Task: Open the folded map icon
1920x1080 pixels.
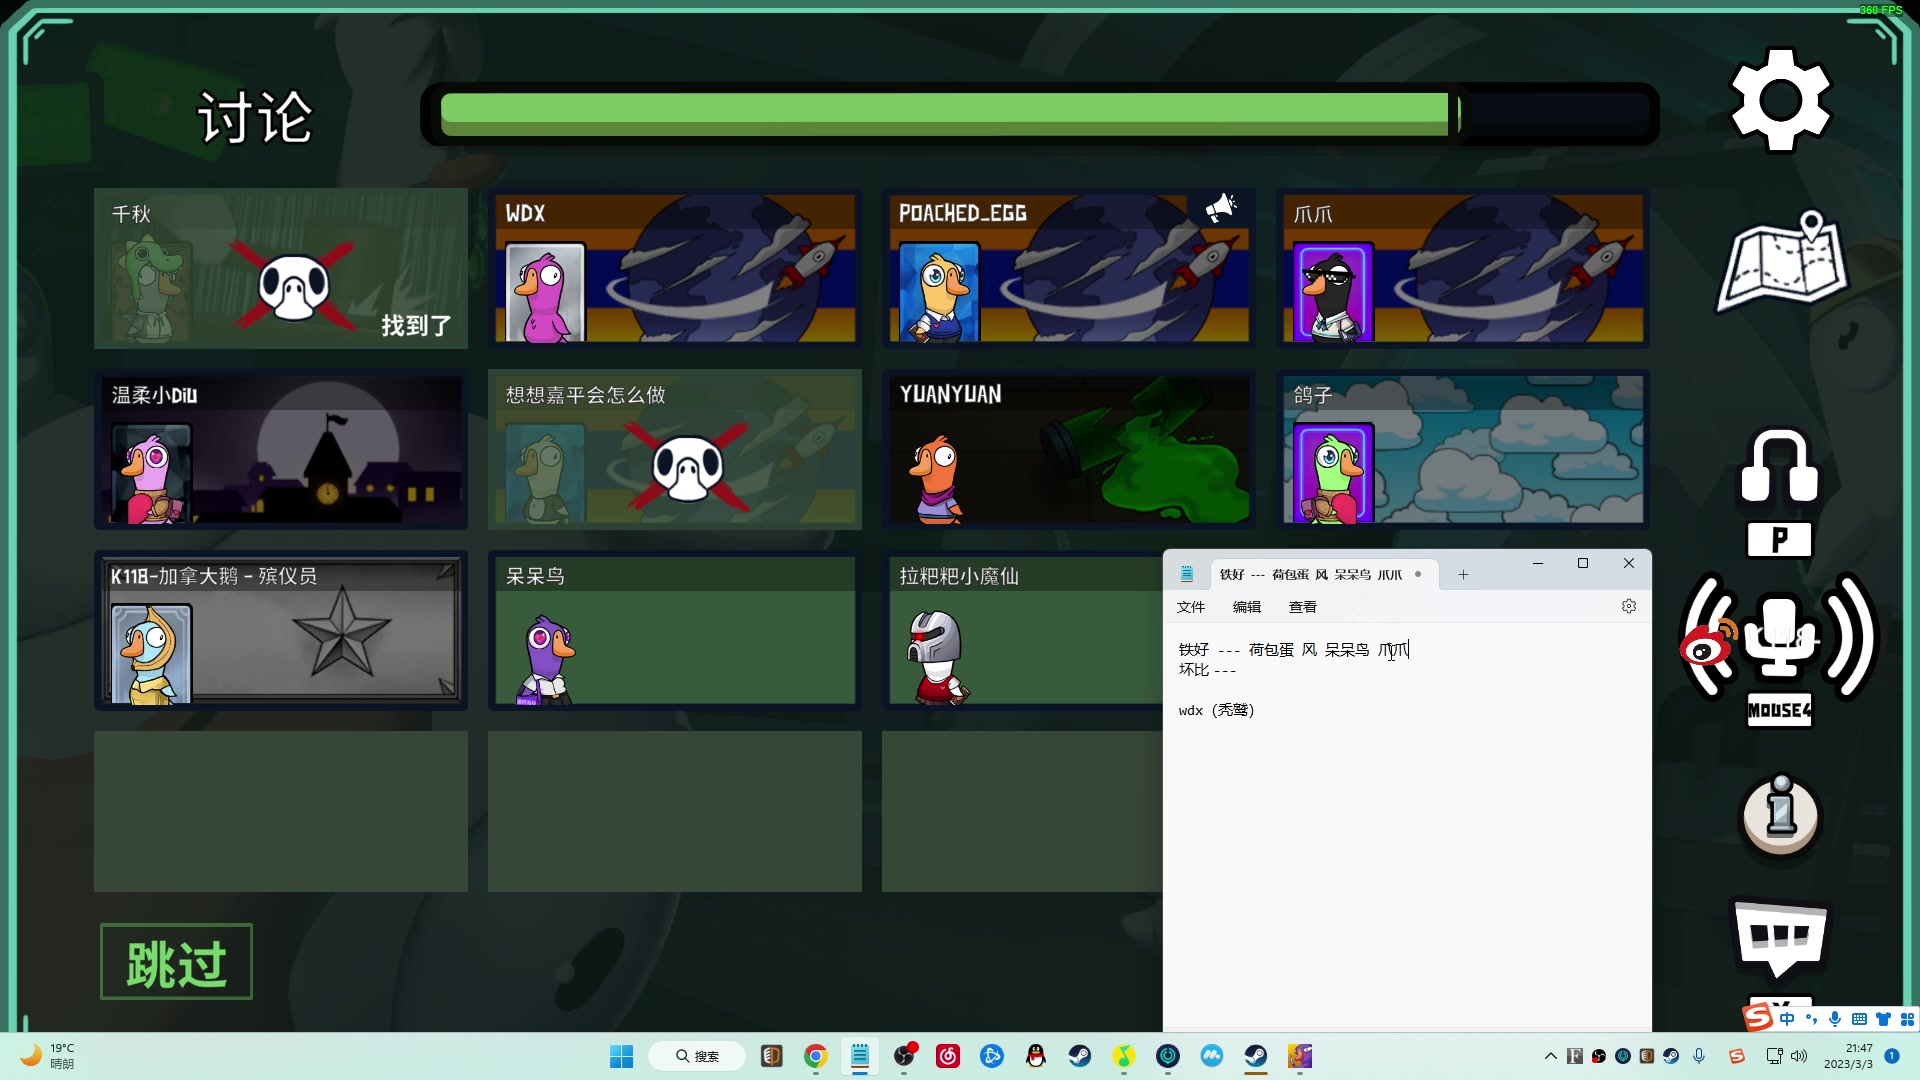Action: (1783, 260)
